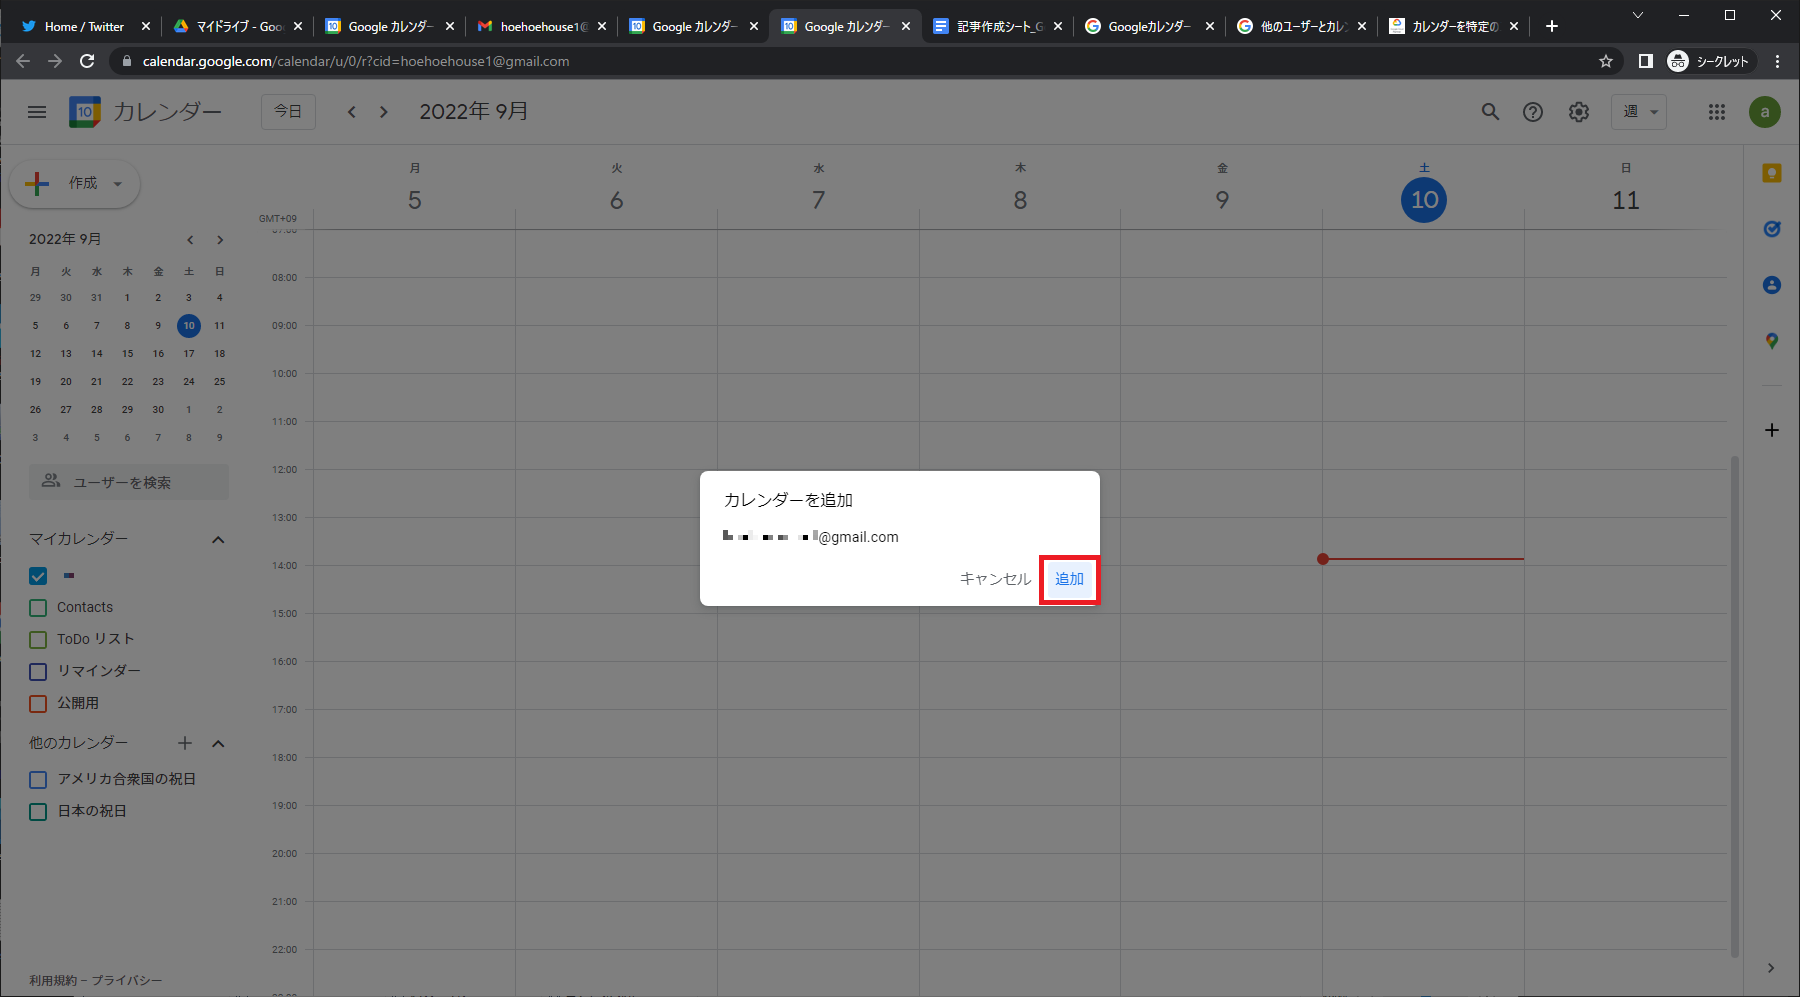Check the リマインダー calendar
Image resolution: width=1800 pixels, height=997 pixels.
[38, 672]
